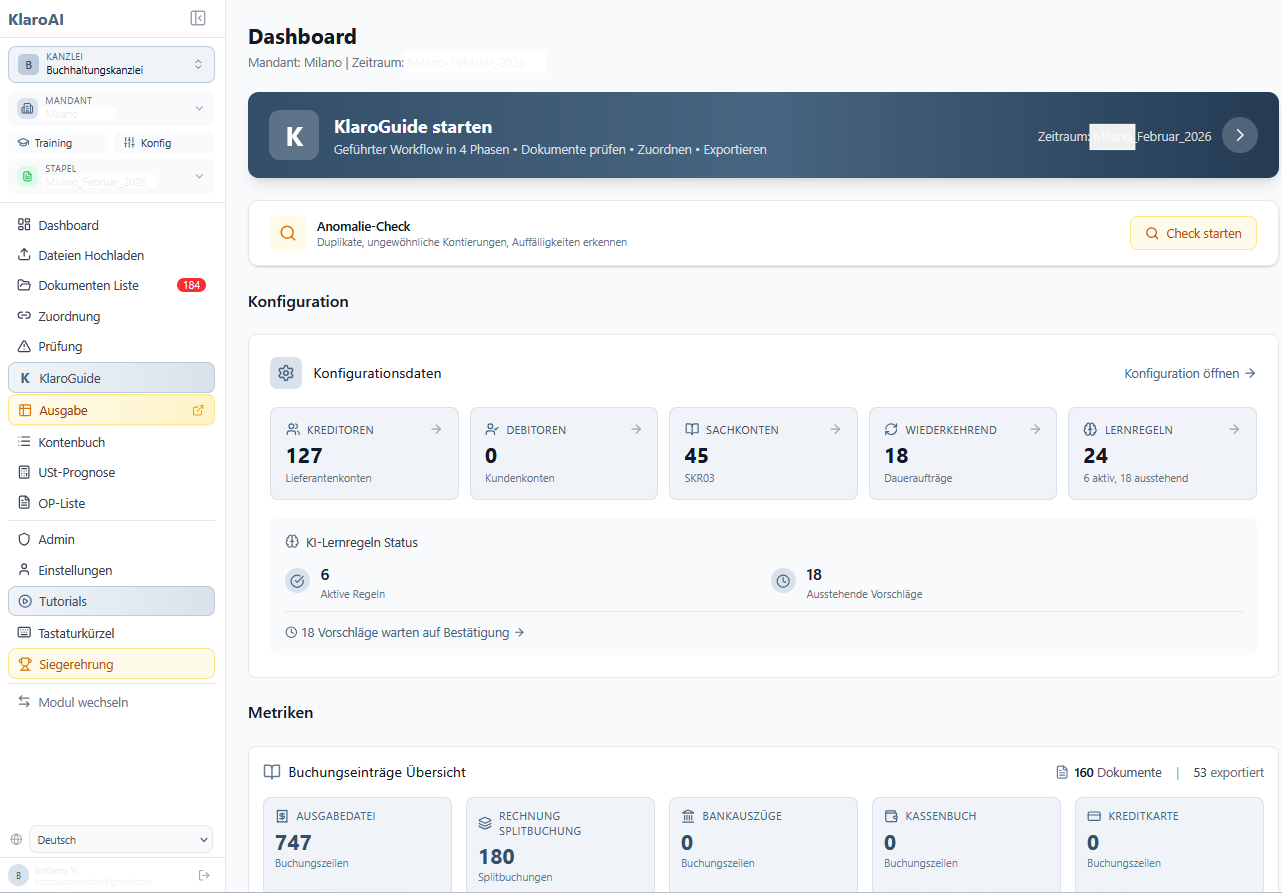Click the external link icon on Ausgabe
The width and height of the screenshot is (1282, 893).
[x=197, y=410]
